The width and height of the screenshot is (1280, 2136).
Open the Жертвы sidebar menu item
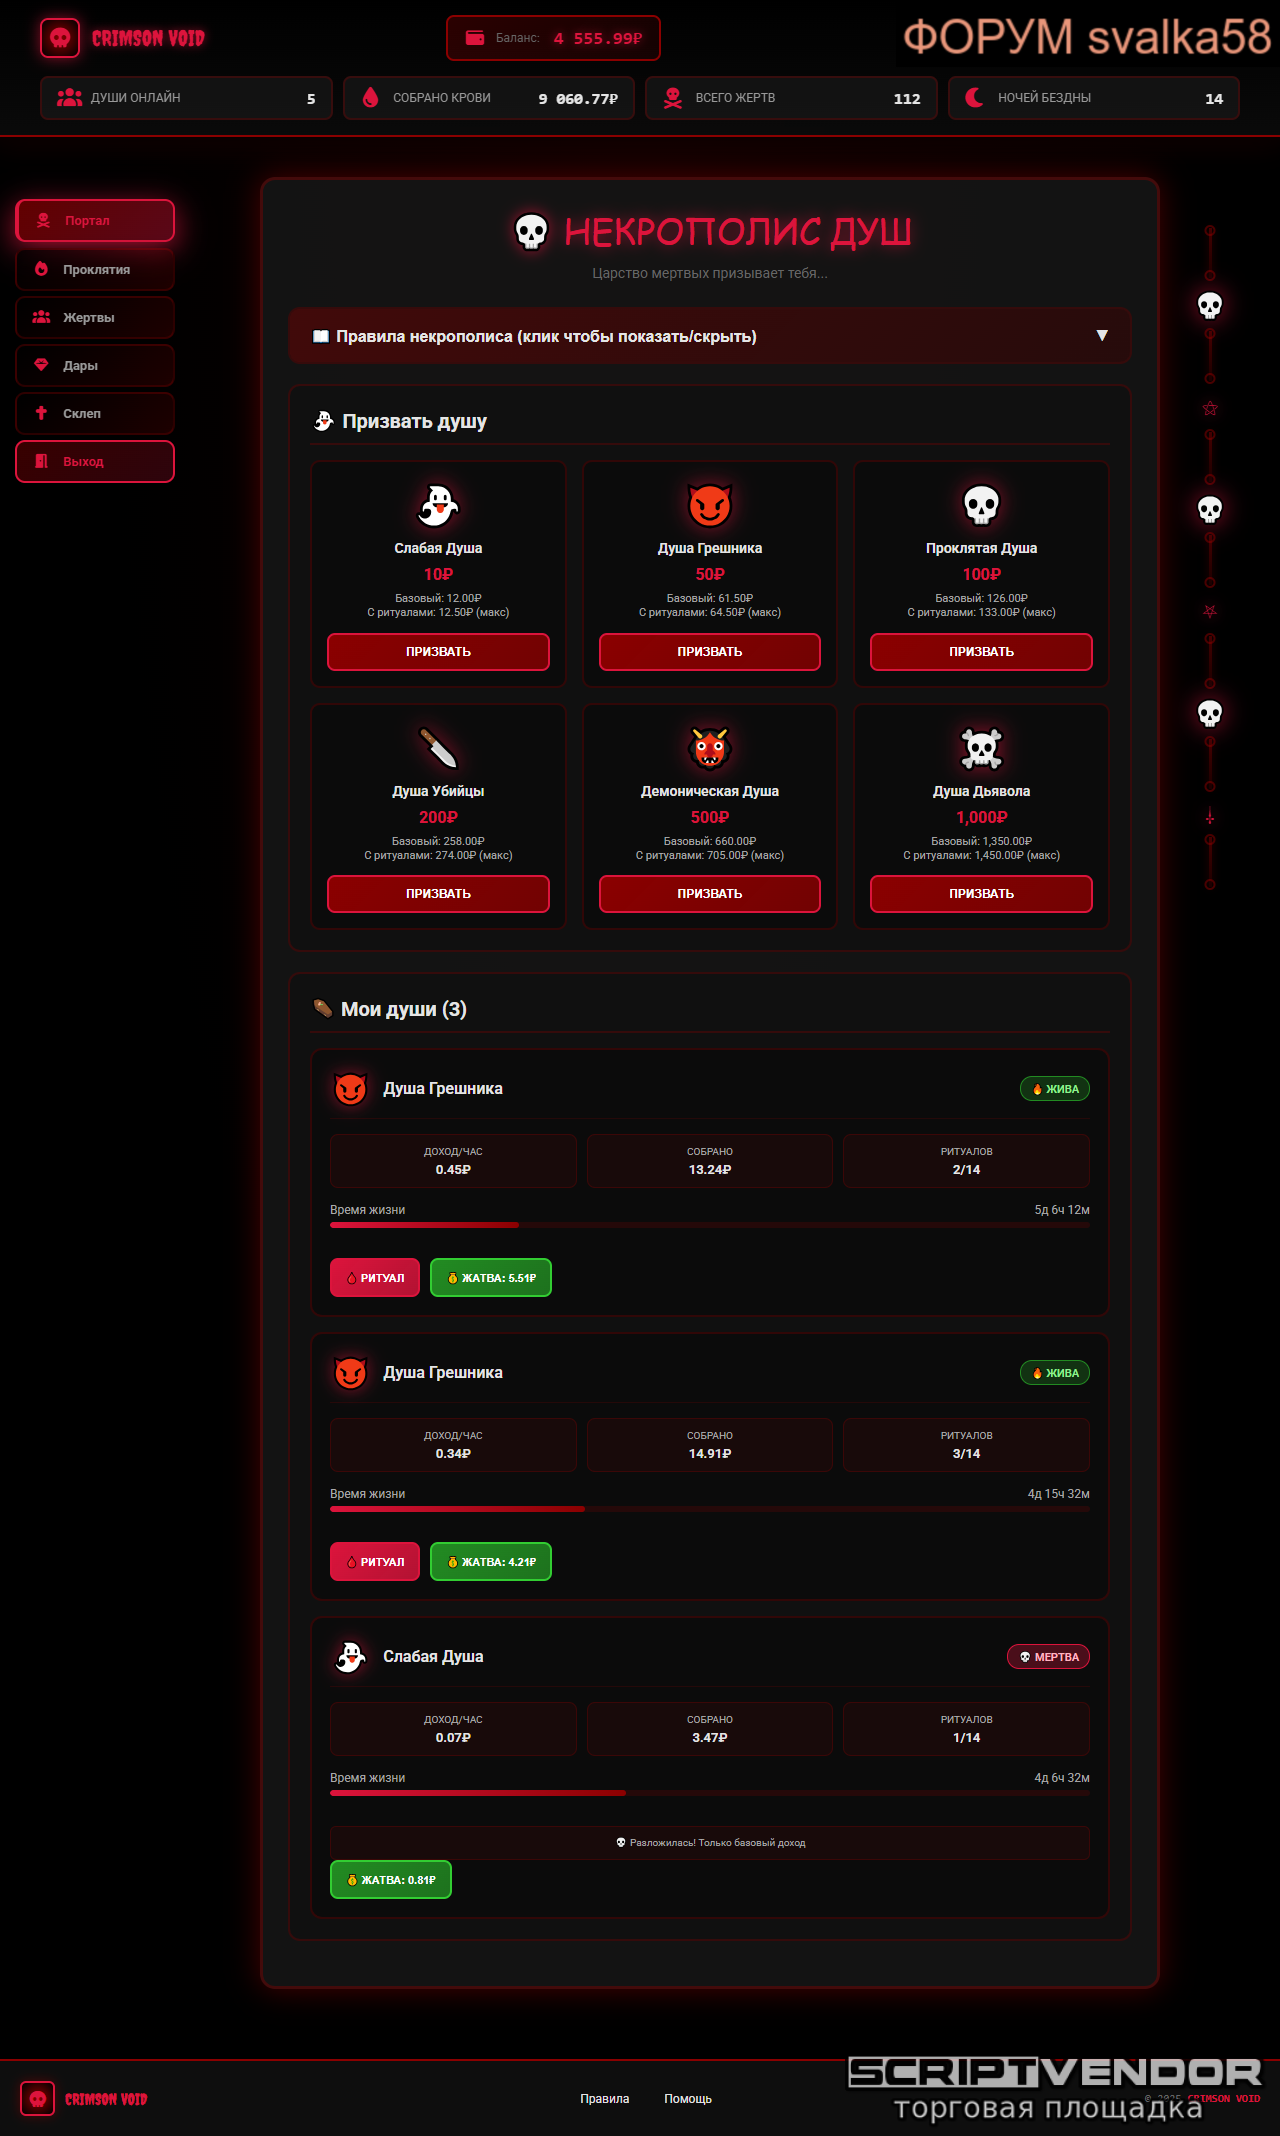pos(95,317)
